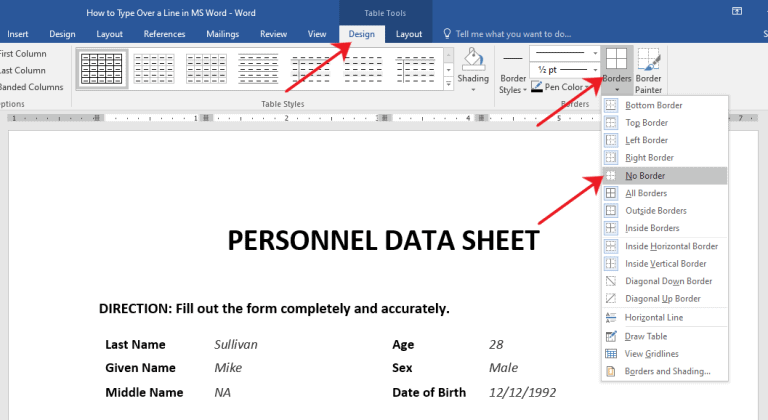The image size is (768, 420).
Task: Click the Inside Vertical Border icon
Action: (x=611, y=264)
